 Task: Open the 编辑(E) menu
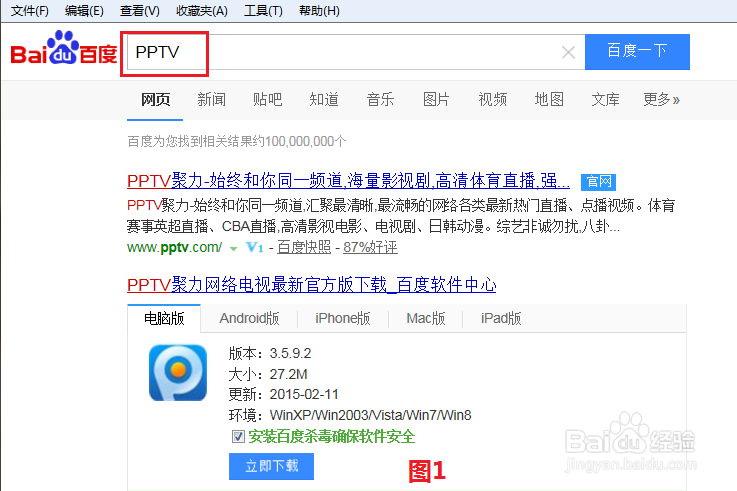(x=84, y=10)
